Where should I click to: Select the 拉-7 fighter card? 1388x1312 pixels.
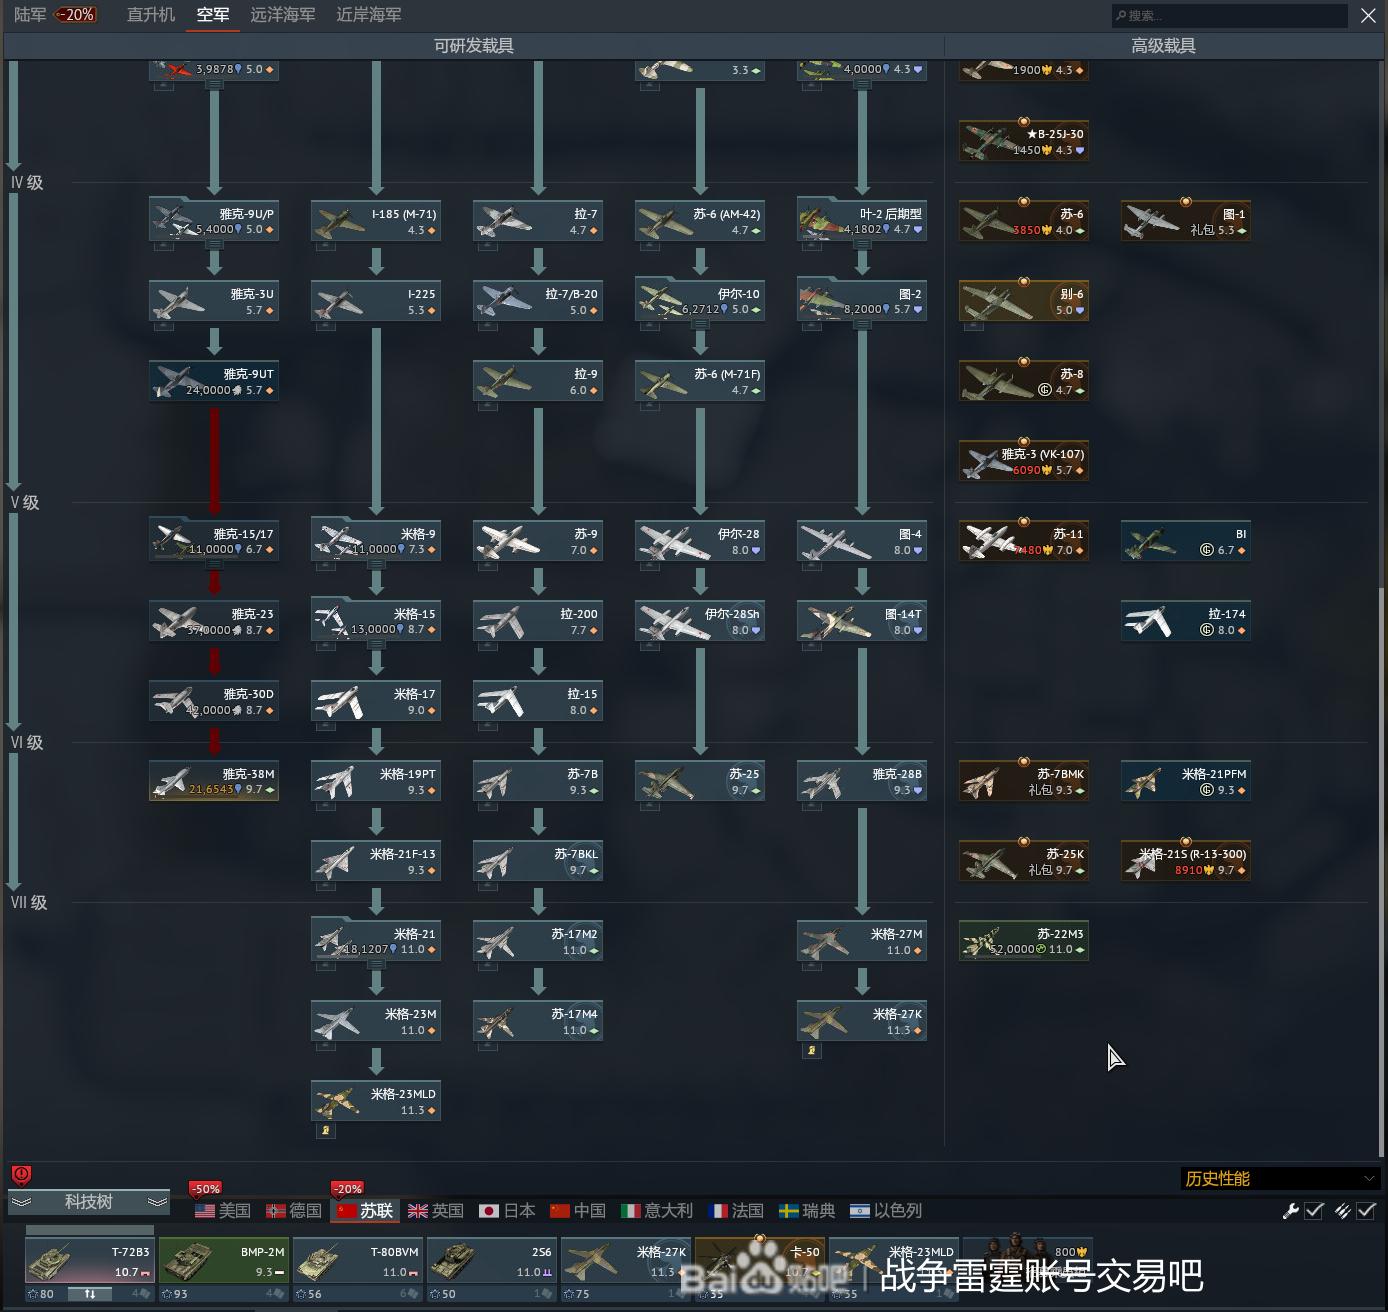point(538,220)
